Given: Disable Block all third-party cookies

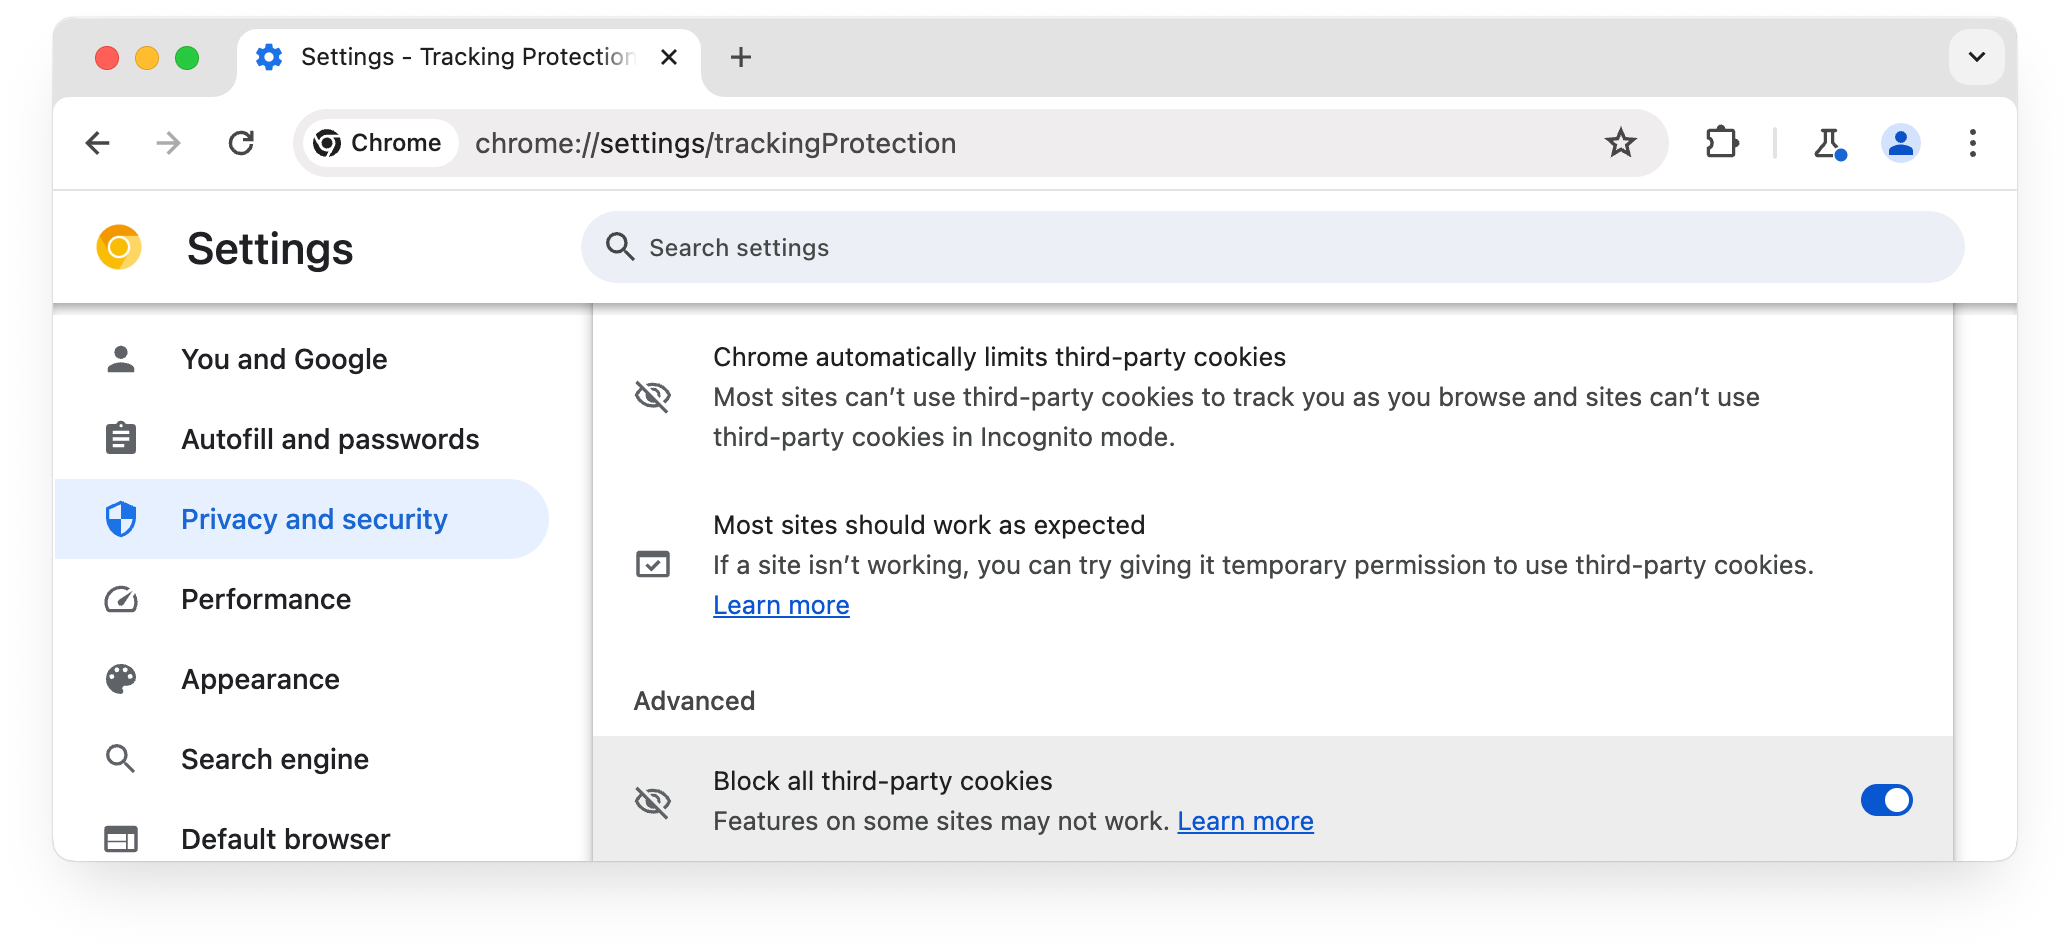Looking at the screenshot, I should point(1887,800).
